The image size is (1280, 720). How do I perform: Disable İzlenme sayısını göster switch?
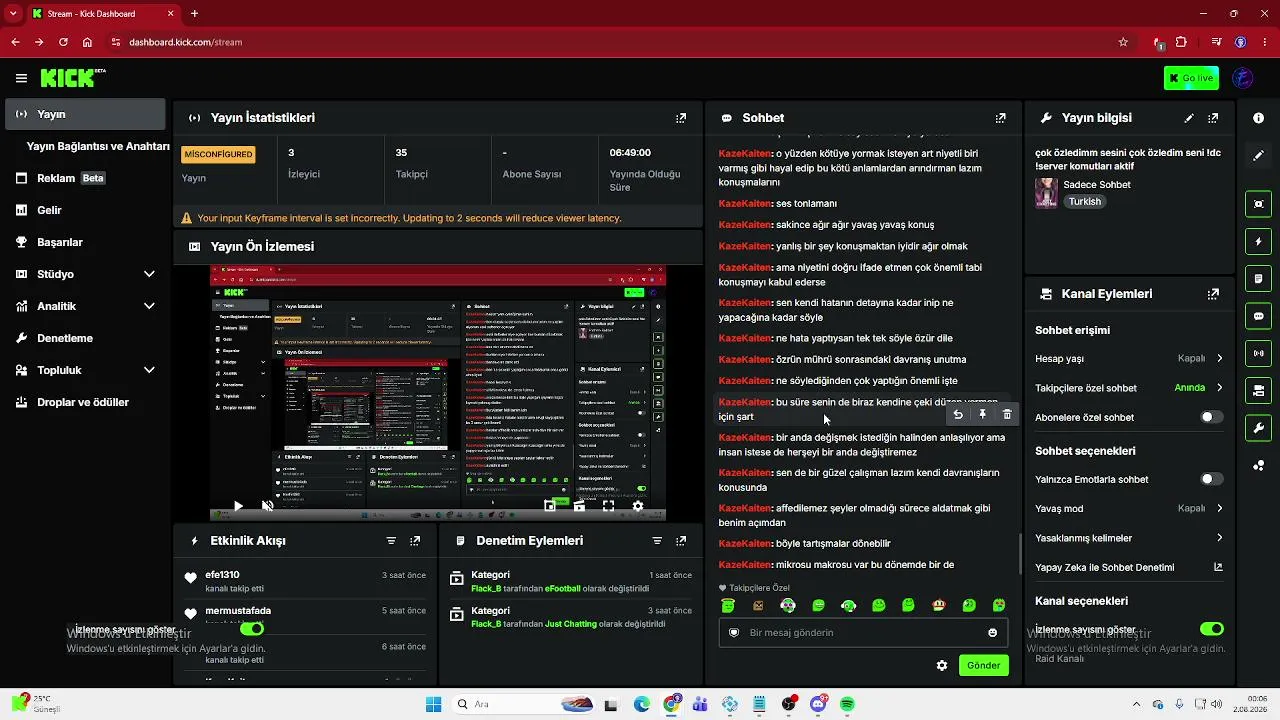tap(1211, 629)
